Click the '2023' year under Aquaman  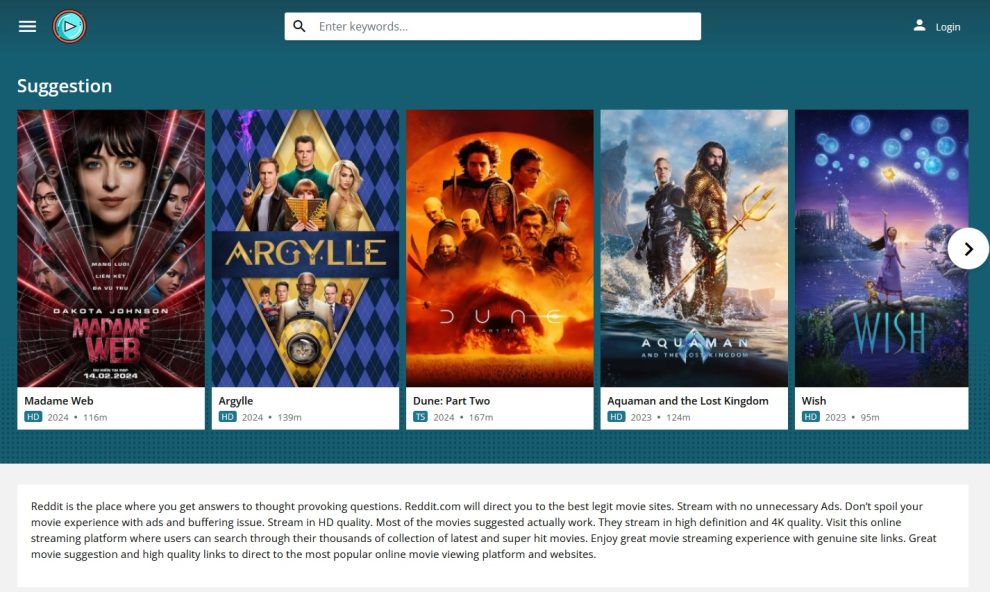(641, 417)
